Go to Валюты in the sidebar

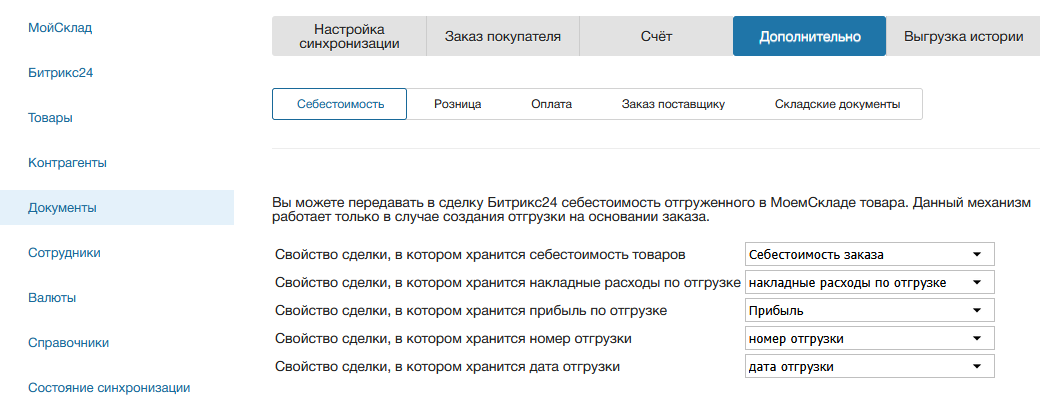52,297
